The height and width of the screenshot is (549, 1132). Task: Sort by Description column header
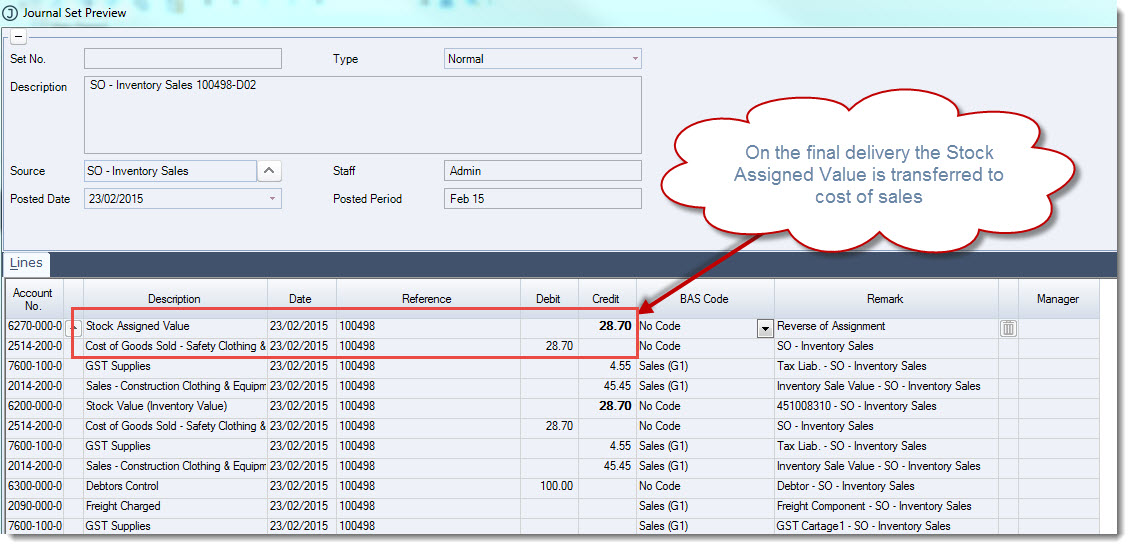pyautogui.click(x=175, y=299)
